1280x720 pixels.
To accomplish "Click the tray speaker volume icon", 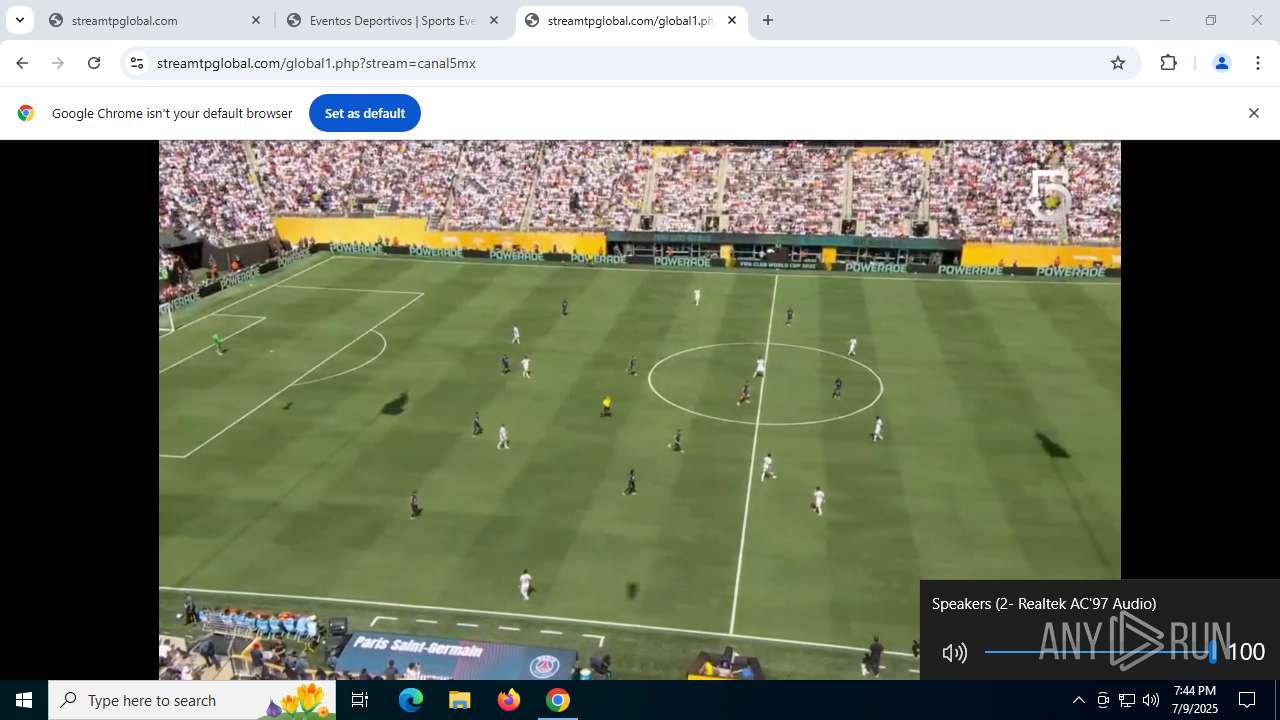I will (x=1151, y=700).
